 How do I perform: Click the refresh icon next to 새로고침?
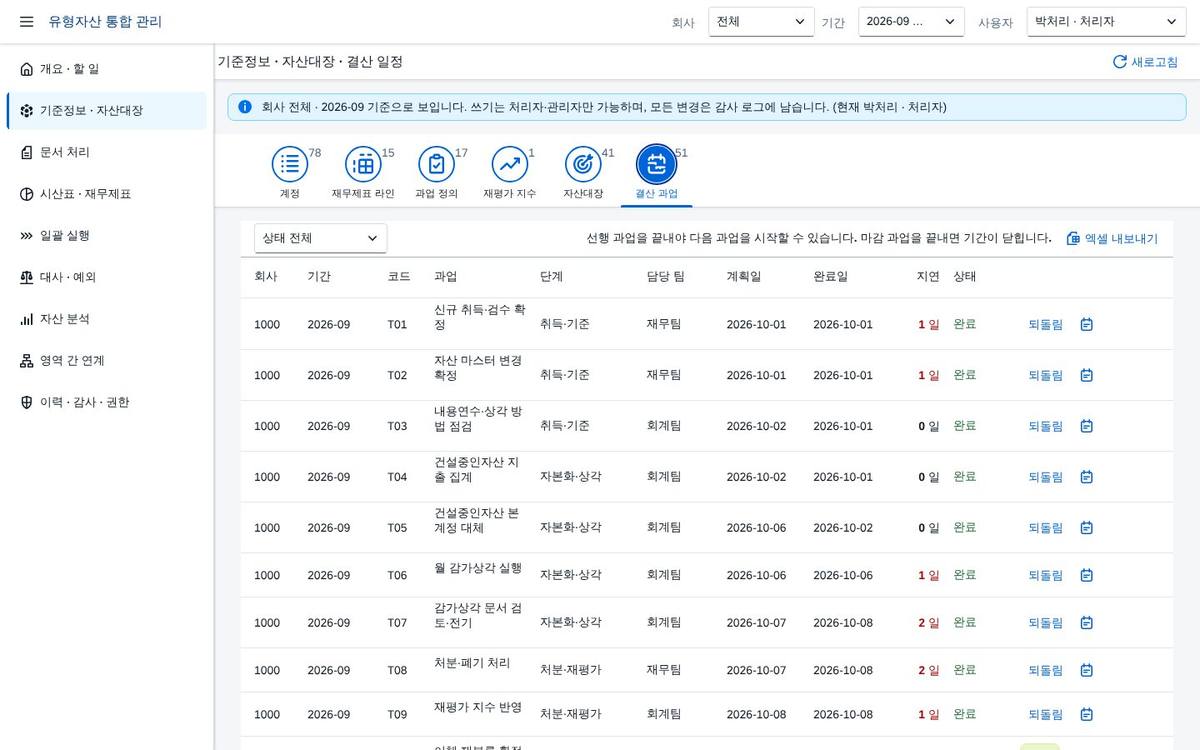1120,62
